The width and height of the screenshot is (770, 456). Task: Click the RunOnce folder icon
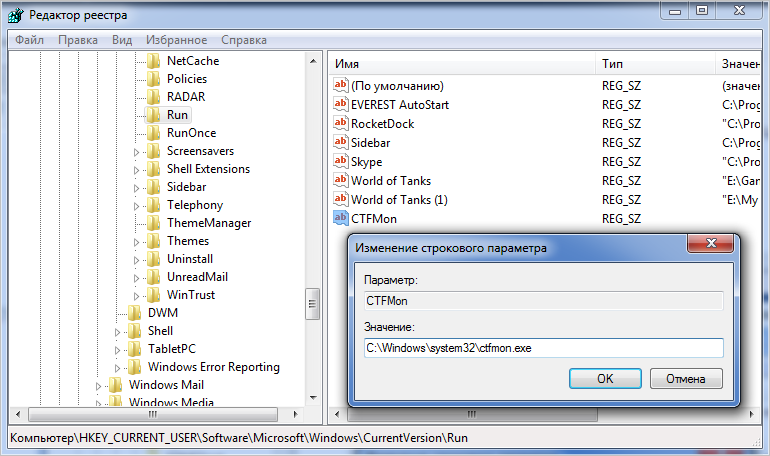pyautogui.click(x=154, y=133)
